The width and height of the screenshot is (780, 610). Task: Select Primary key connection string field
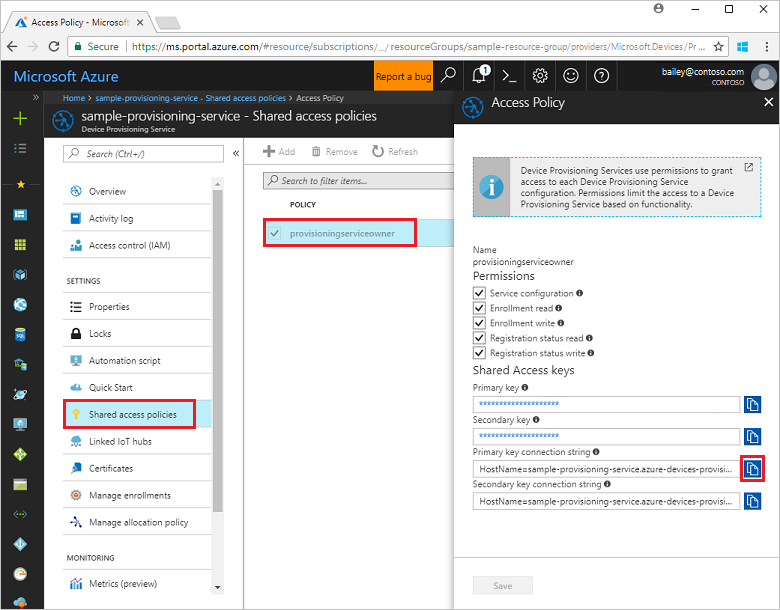[606, 469]
